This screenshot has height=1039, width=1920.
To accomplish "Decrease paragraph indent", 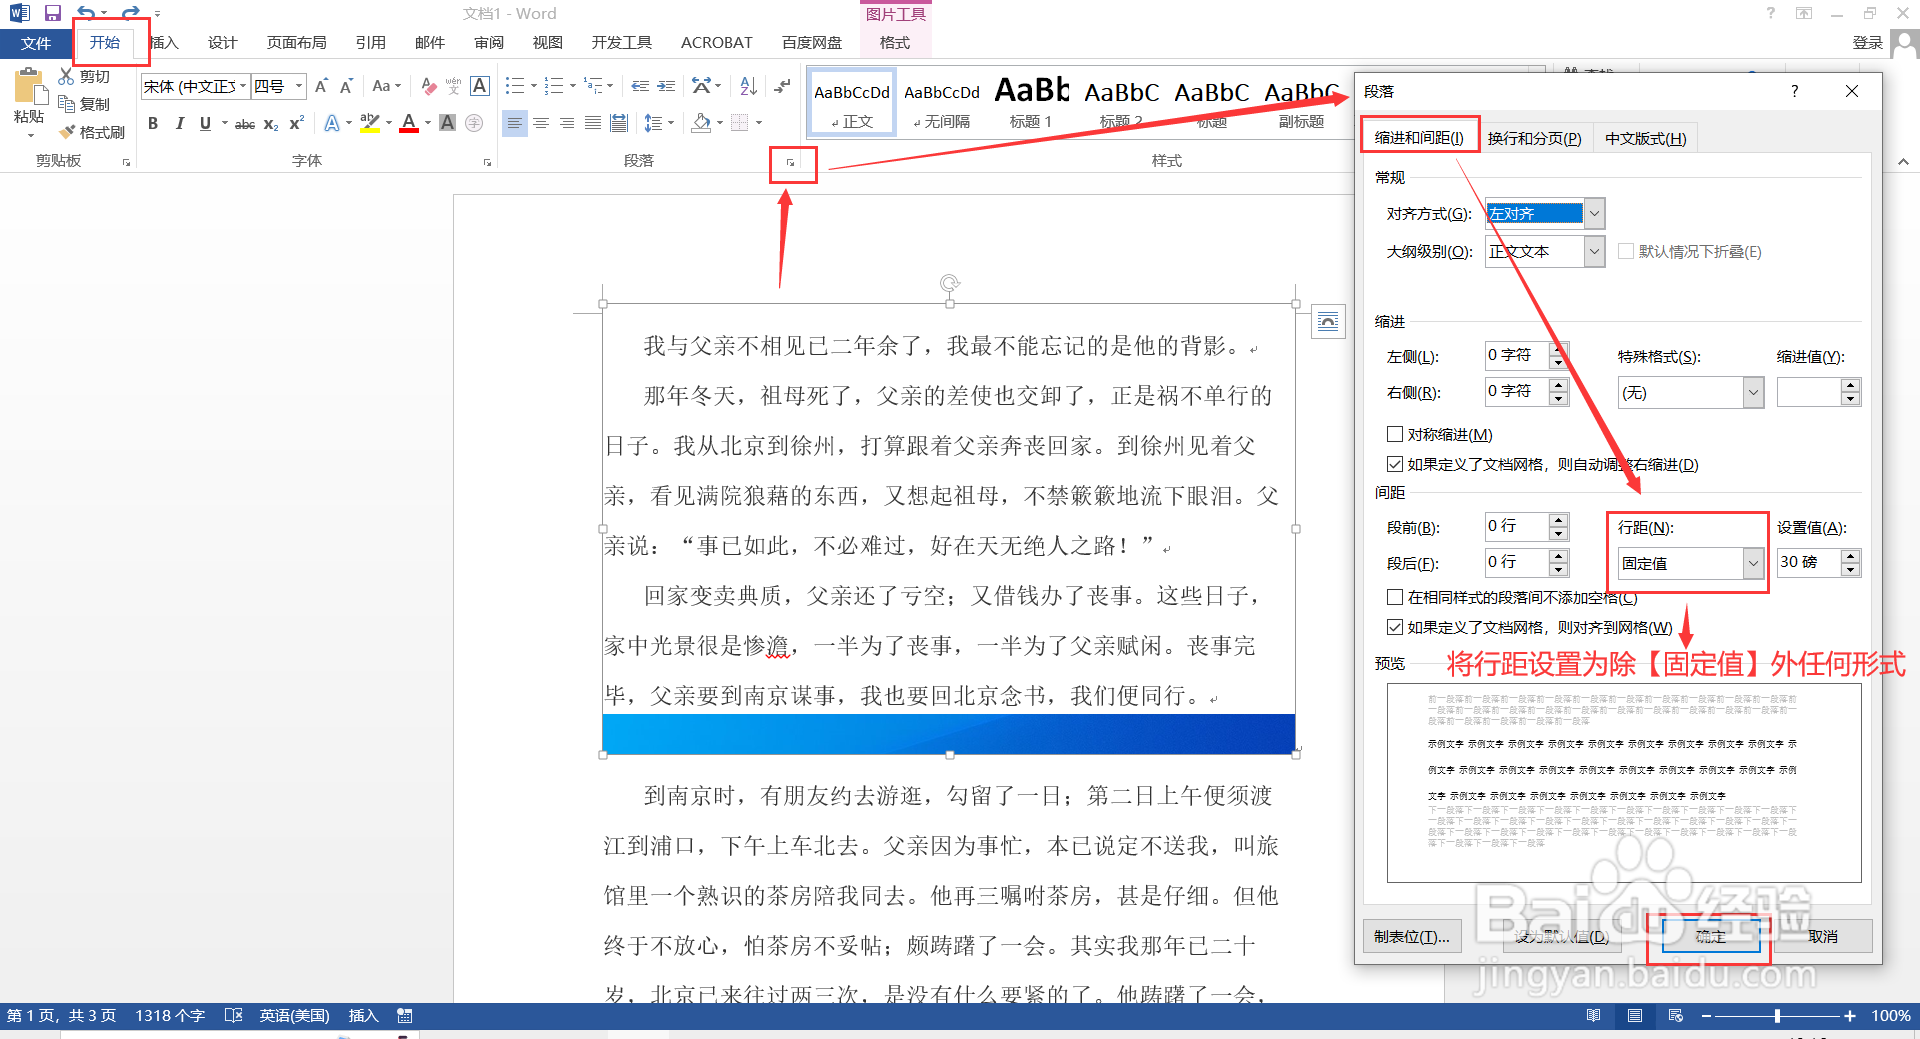I will tap(640, 86).
